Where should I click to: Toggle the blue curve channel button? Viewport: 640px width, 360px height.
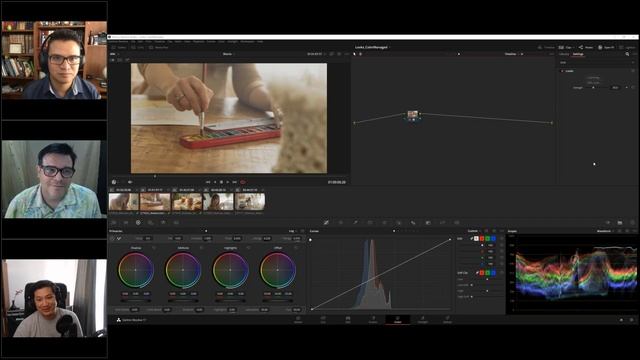click(493, 238)
